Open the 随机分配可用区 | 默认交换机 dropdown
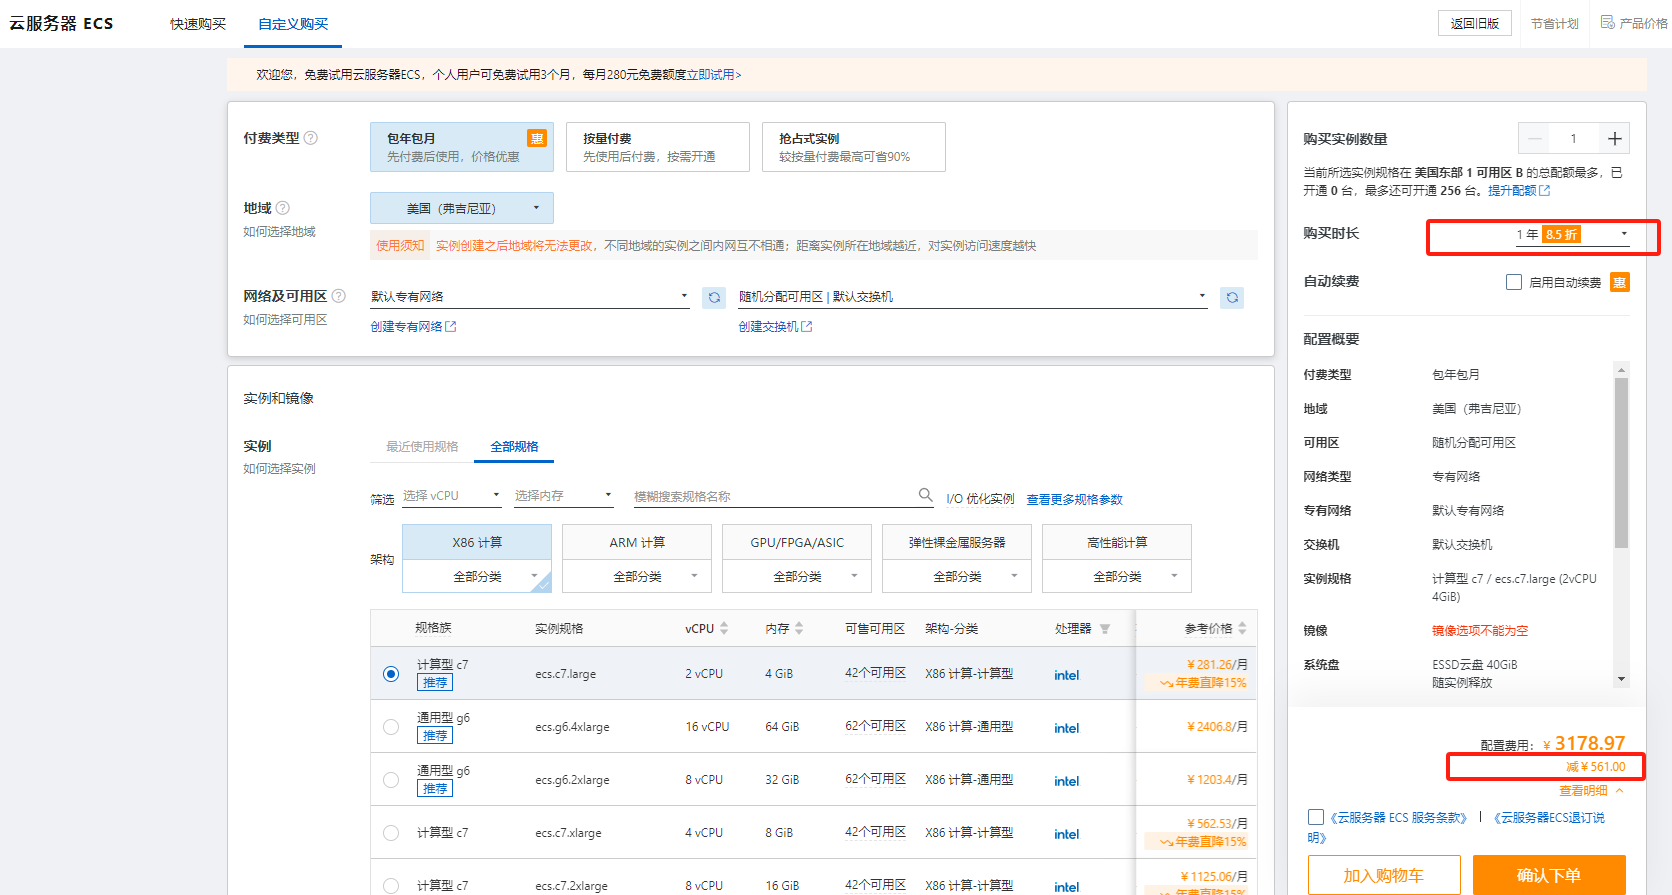The height and width of the screenshot is (895, 1672). click(x=973, y=297)
